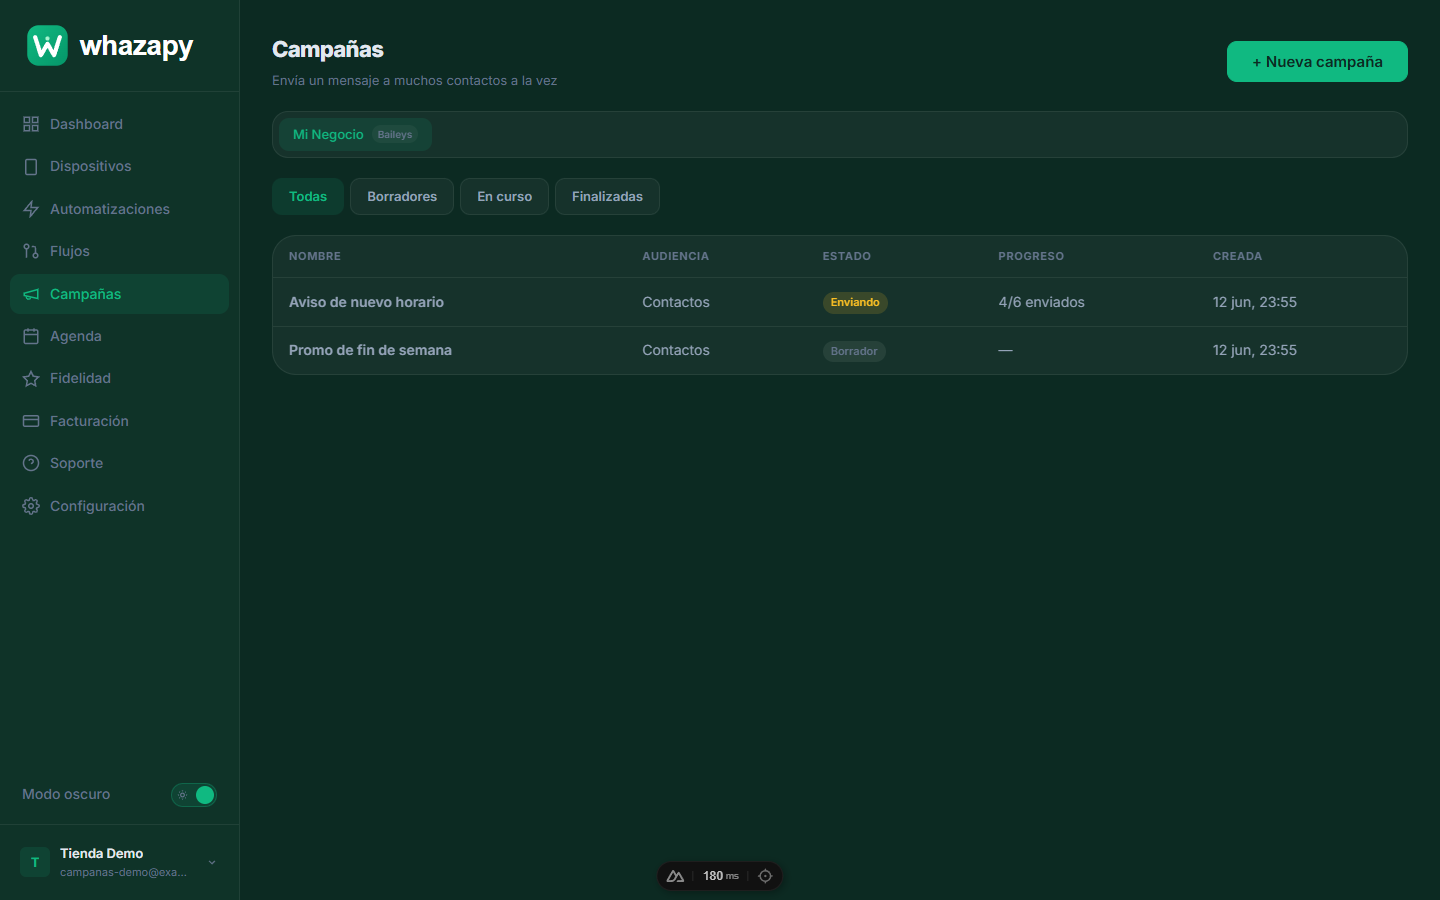Click Contactos audience in Aviso row

676,302
